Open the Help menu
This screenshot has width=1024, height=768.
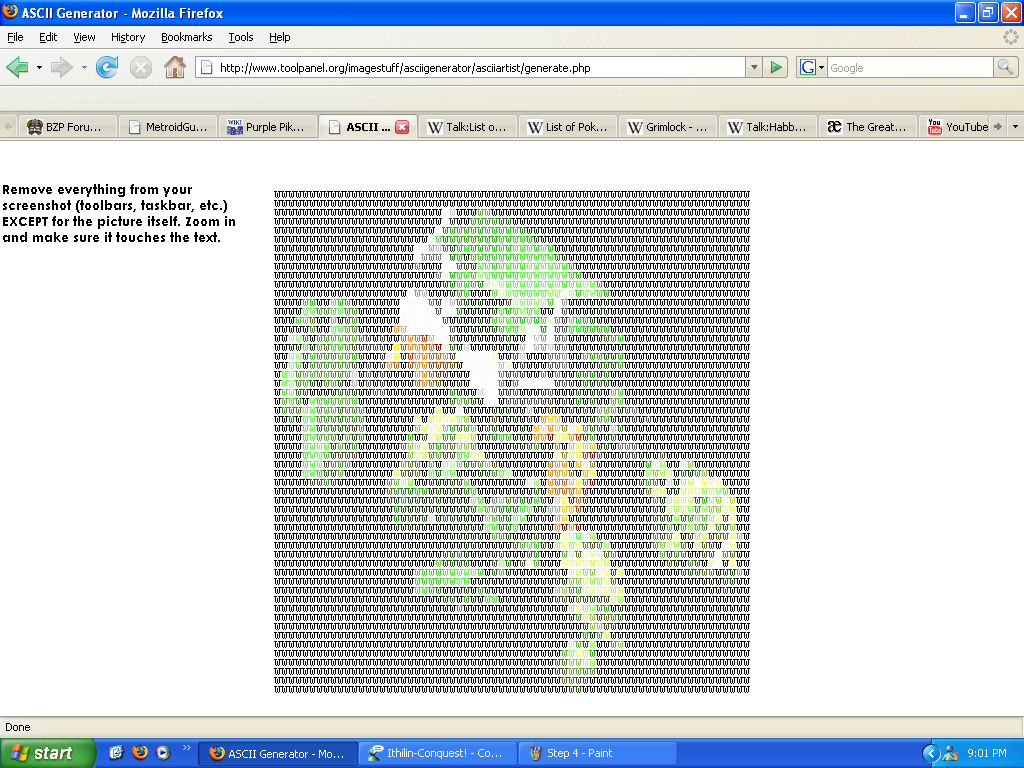(x=280, y=37)
